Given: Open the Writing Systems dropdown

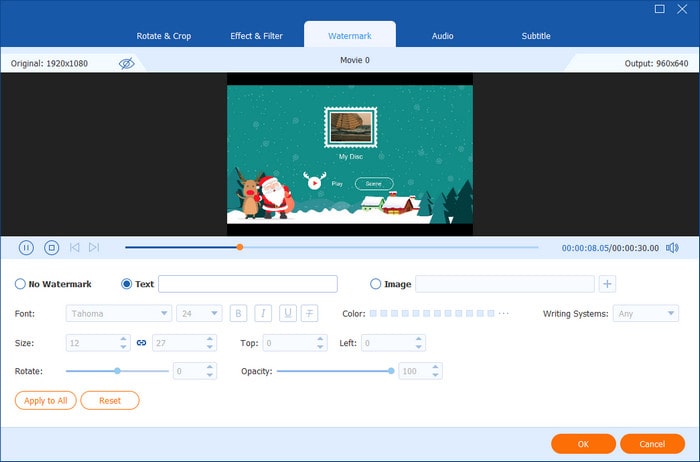Looking at the screenshot, I should pos(645,313).
